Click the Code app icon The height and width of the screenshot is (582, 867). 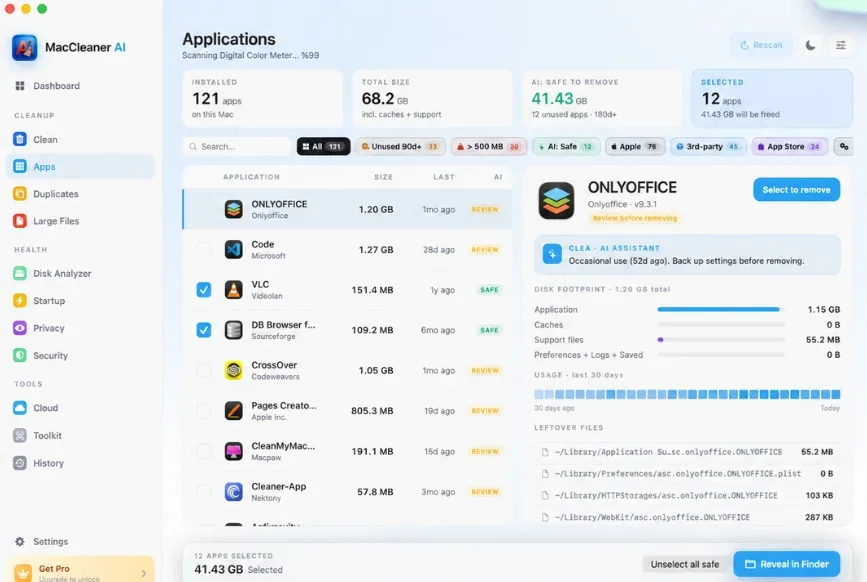click(x=233, y=249)
